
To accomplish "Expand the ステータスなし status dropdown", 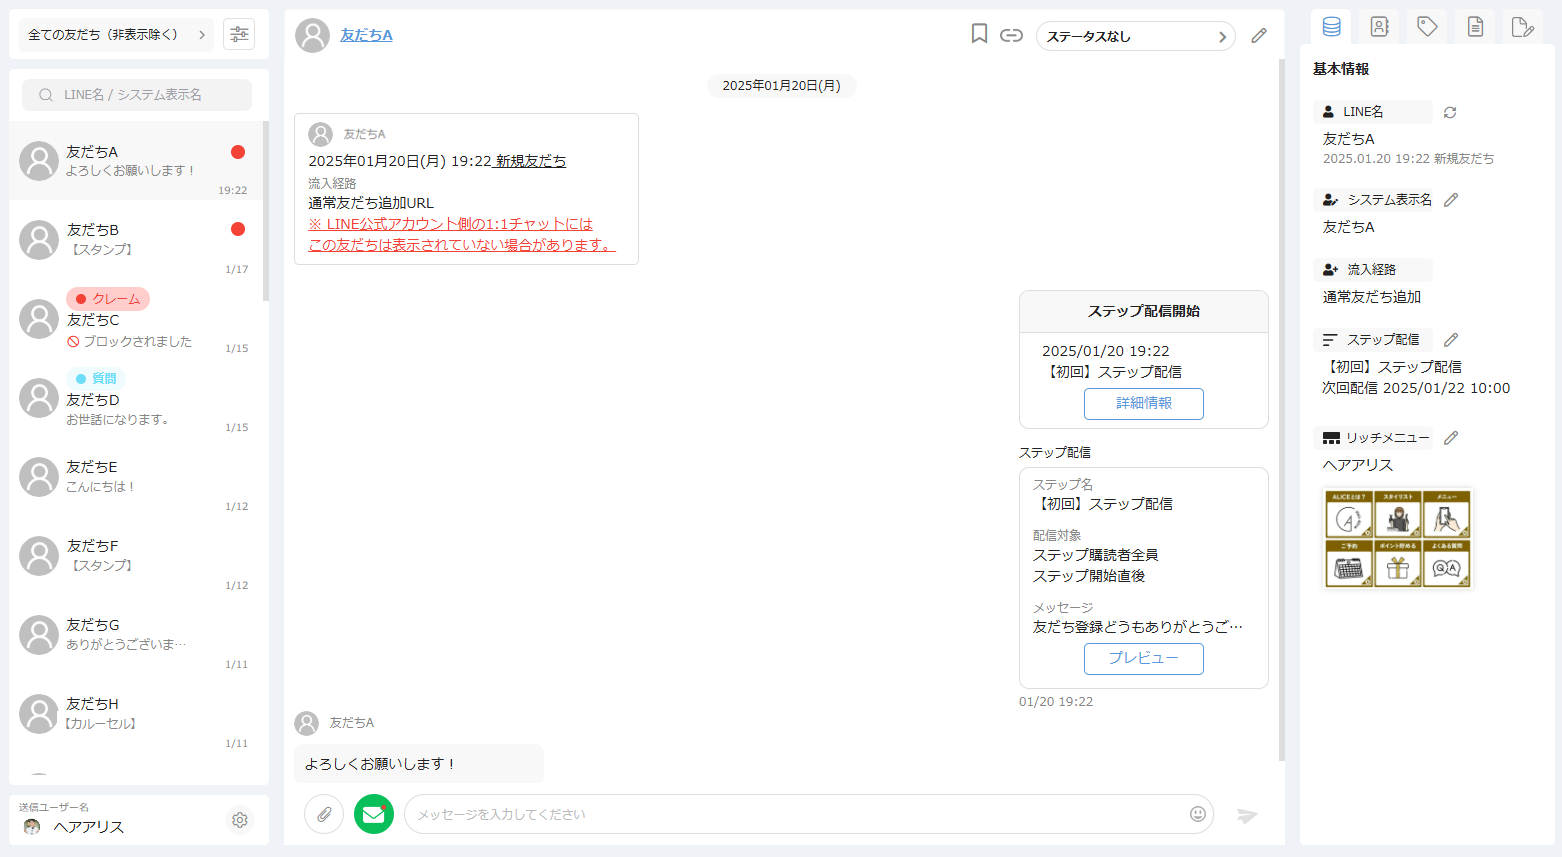I will 1135,36.
